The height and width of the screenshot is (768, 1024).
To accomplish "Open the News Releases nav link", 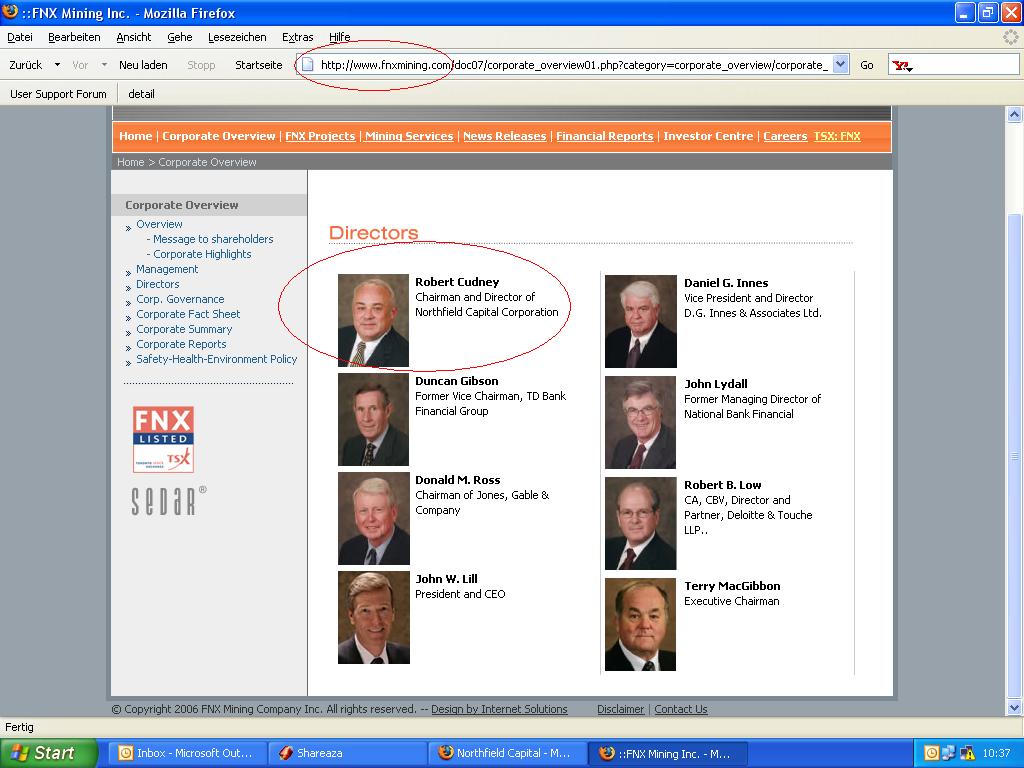I will (504, 136).
